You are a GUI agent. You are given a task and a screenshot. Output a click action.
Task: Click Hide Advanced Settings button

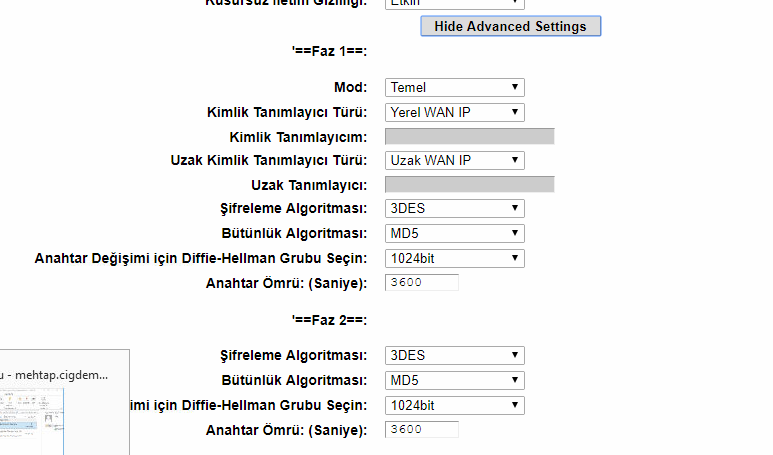click(510, 26)
